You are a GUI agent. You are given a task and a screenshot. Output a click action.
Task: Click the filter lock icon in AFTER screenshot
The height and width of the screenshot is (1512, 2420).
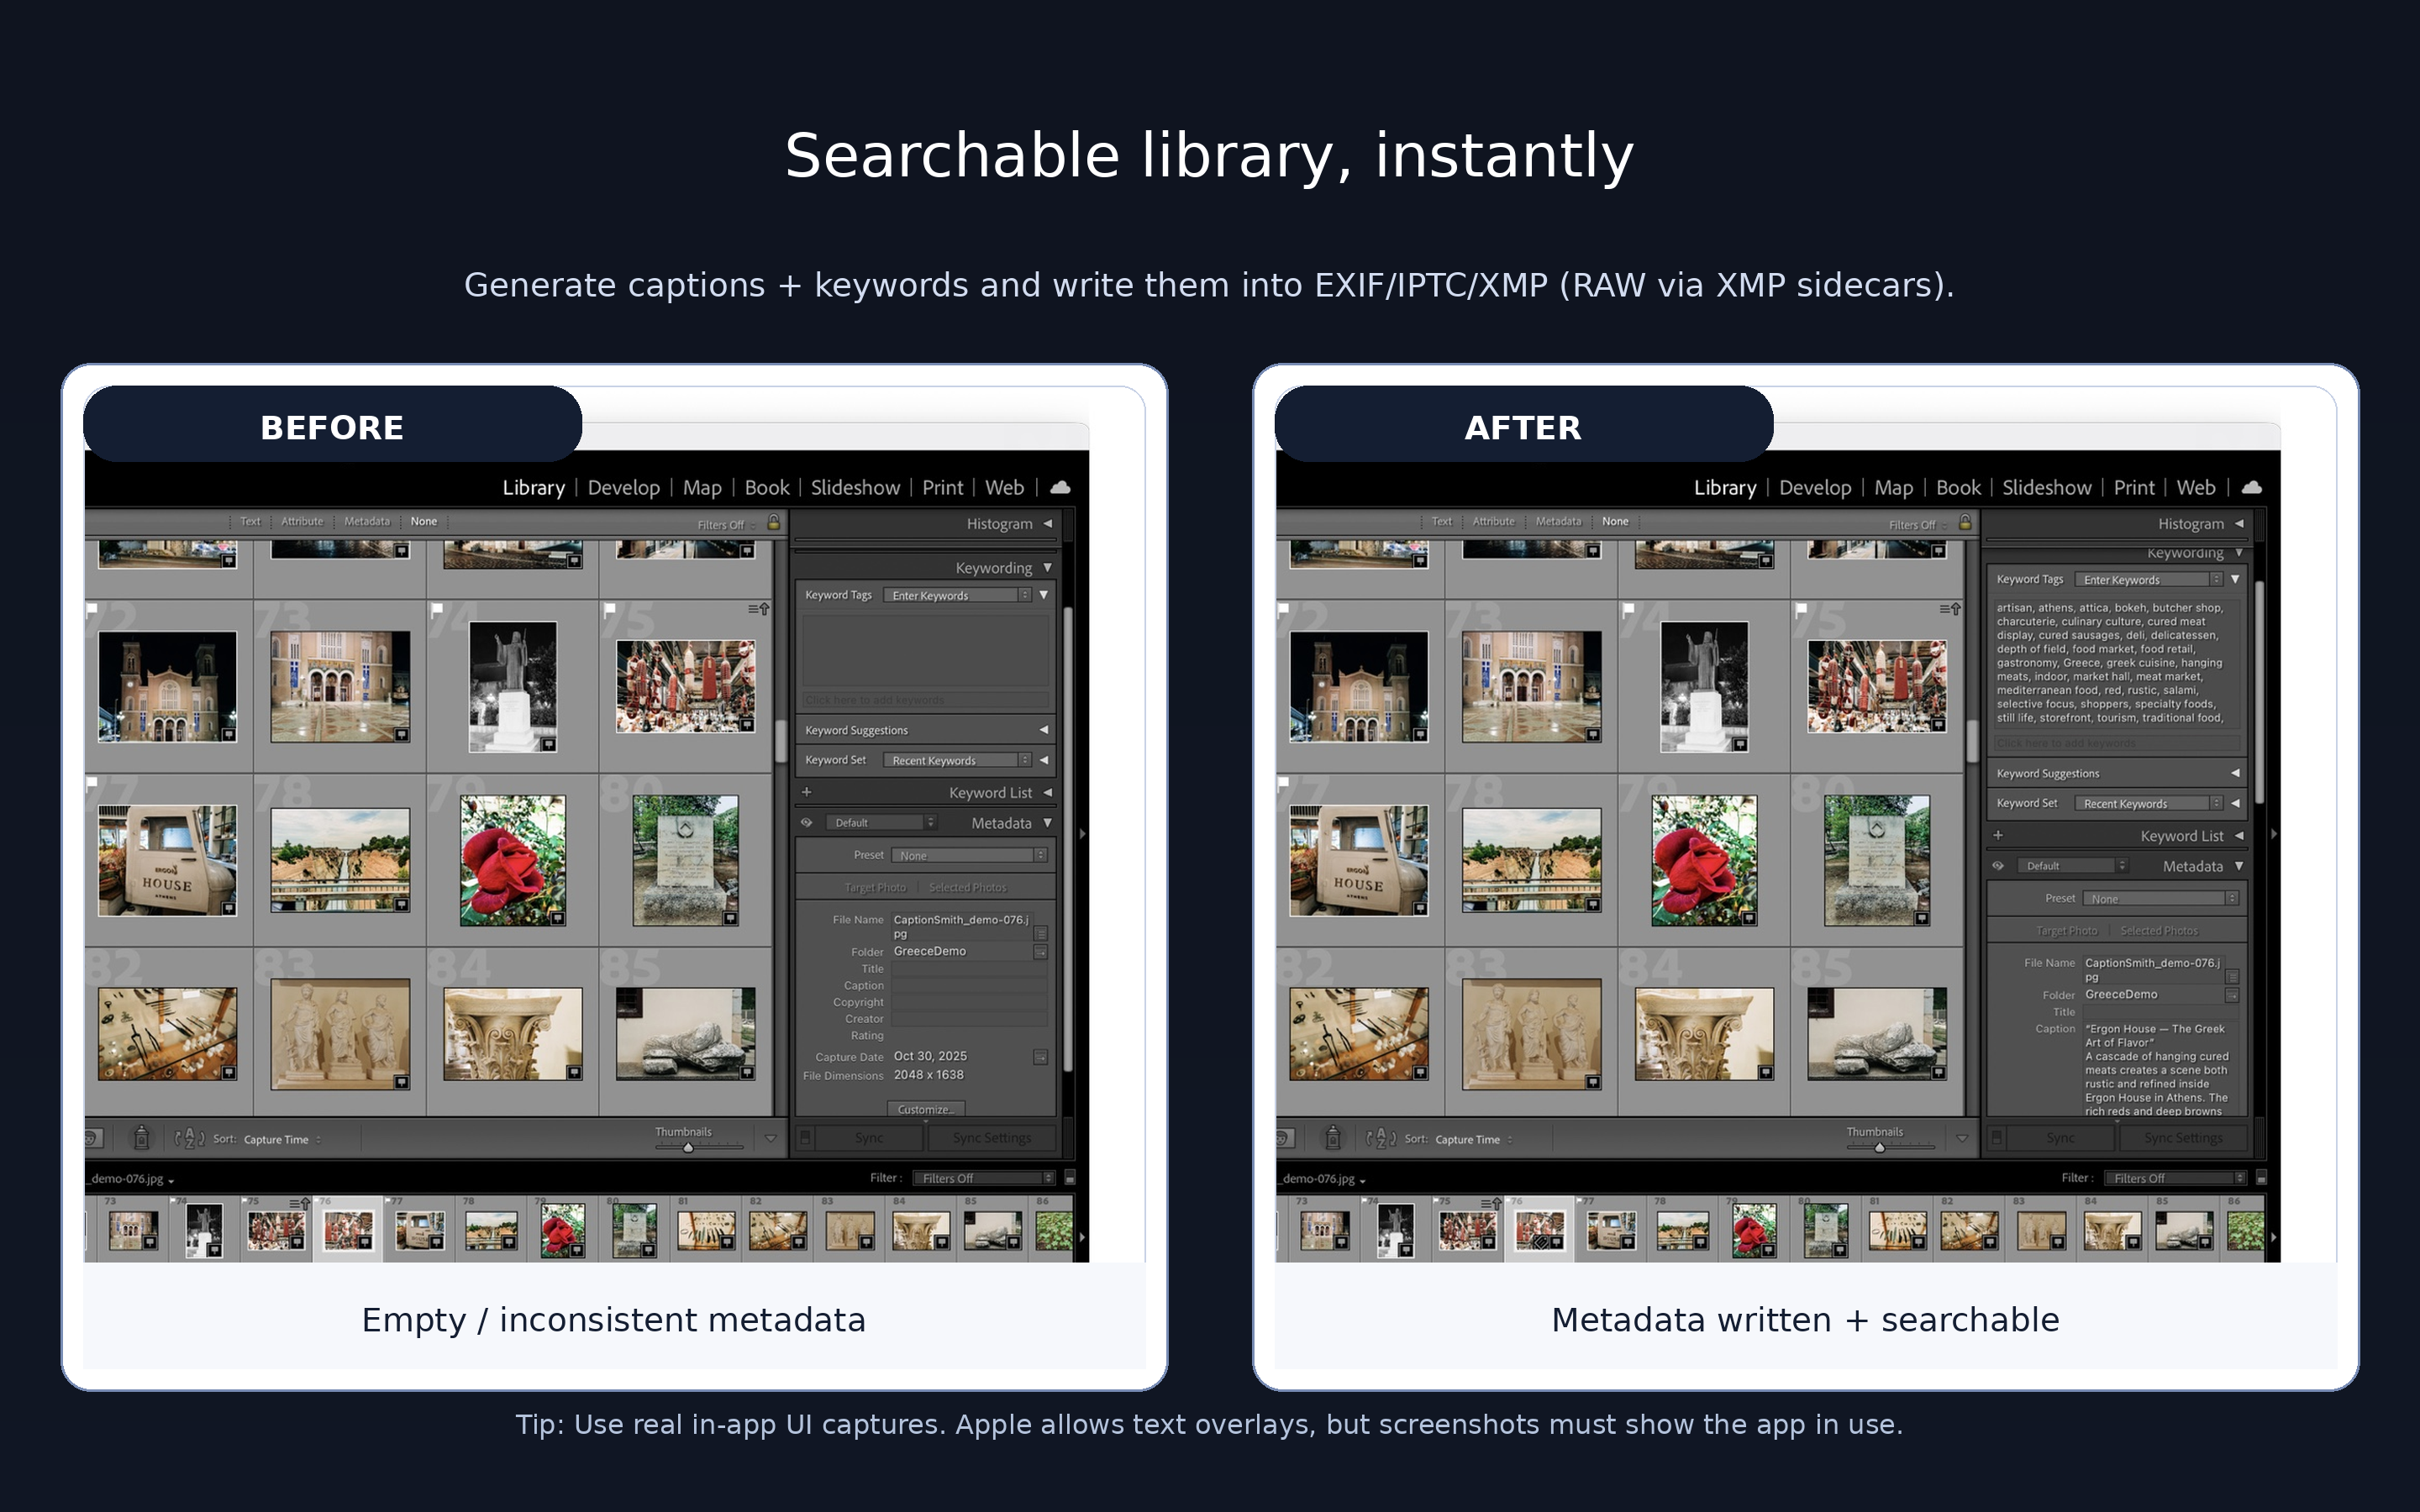1965,522
